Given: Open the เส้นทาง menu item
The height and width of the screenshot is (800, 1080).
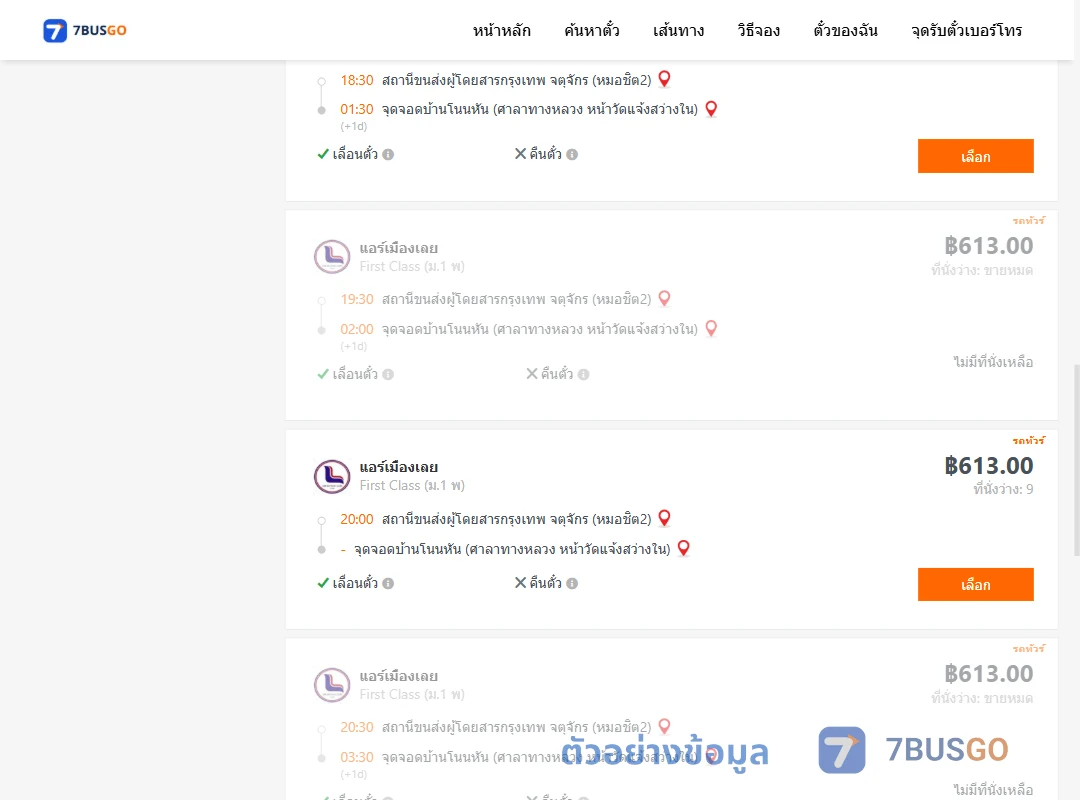Looking at the screenshot, I should click(678, 30).
